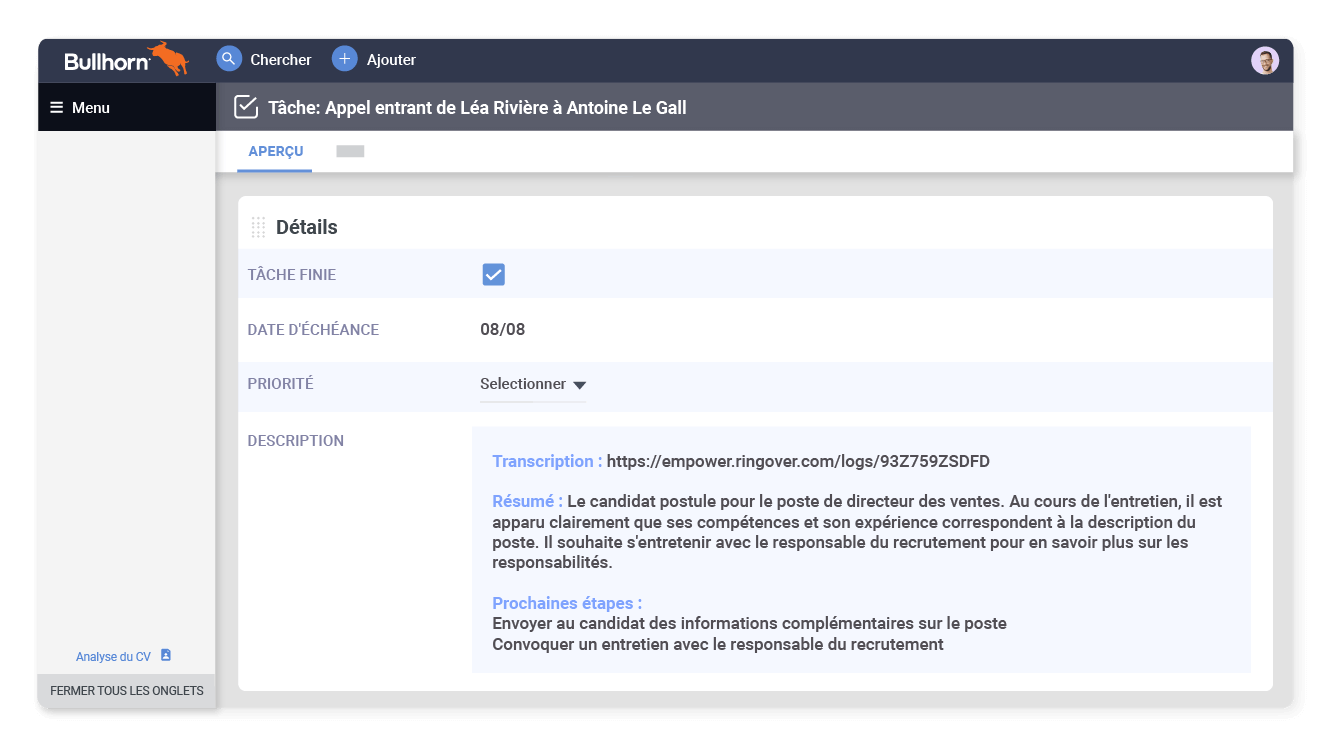1332x746 pixels.
Task: Click the magnifier search icon
Action: (229, 59)
